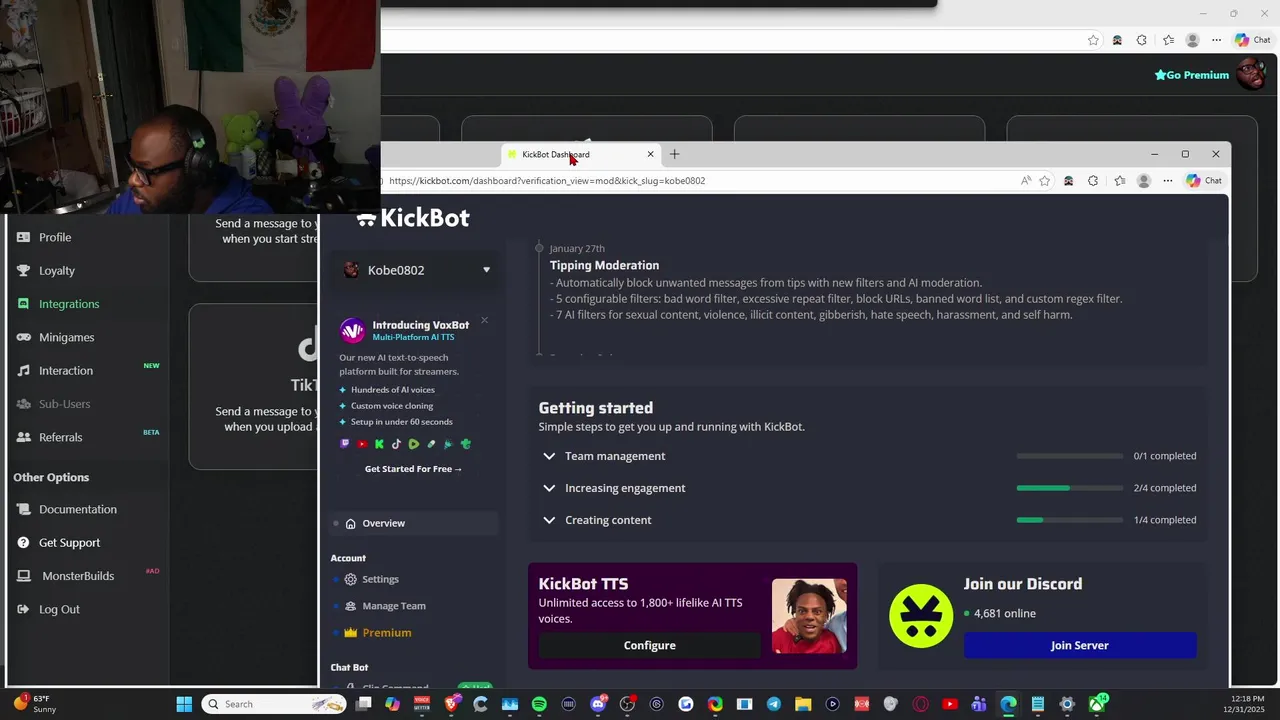The image size is (1280, 720).
Task: Open the three-dots menu in KickBot window
Action: tap(1167, 181)
